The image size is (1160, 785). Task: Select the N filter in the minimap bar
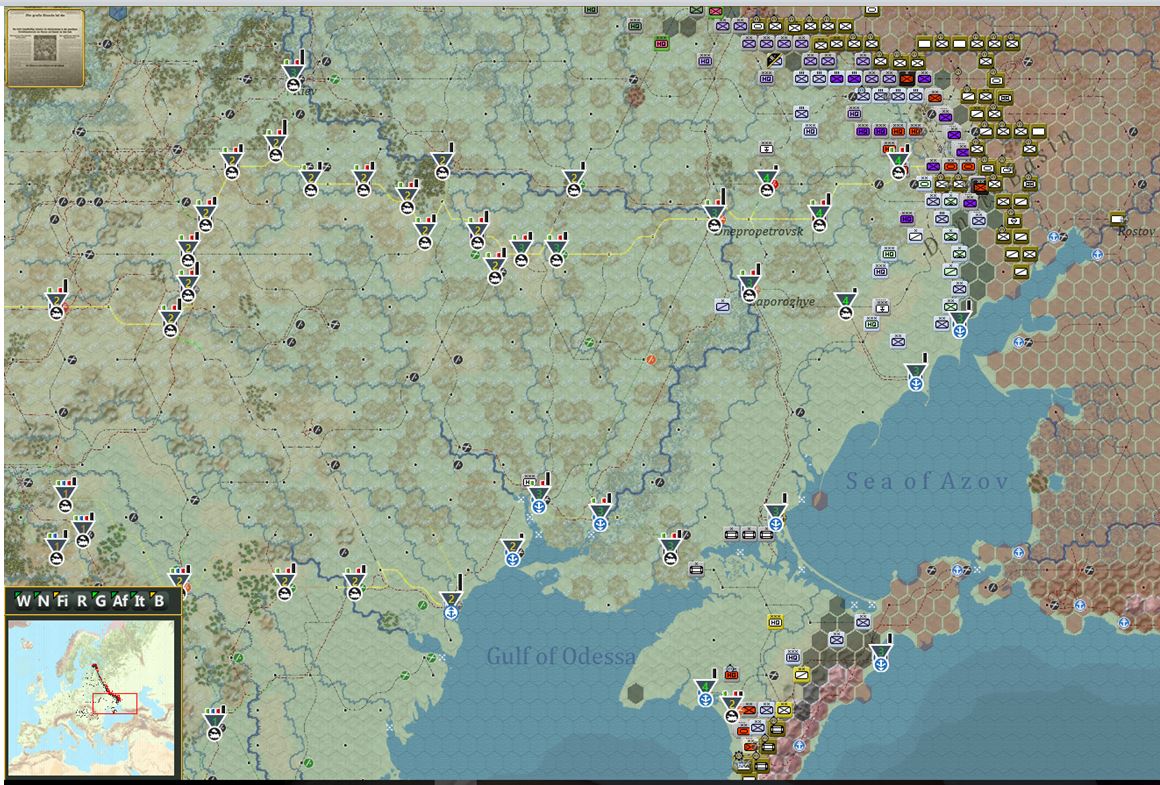43,600
